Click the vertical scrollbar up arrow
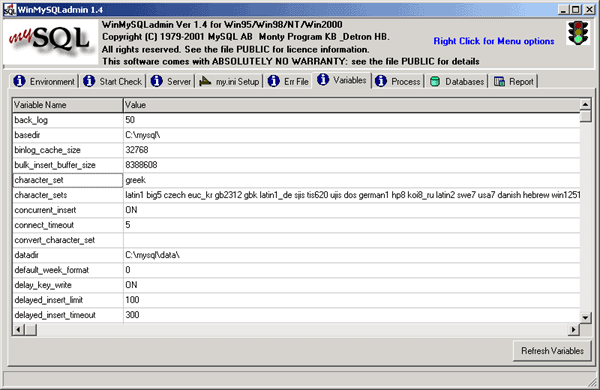The image size is (600, 390). coord(585,104)
